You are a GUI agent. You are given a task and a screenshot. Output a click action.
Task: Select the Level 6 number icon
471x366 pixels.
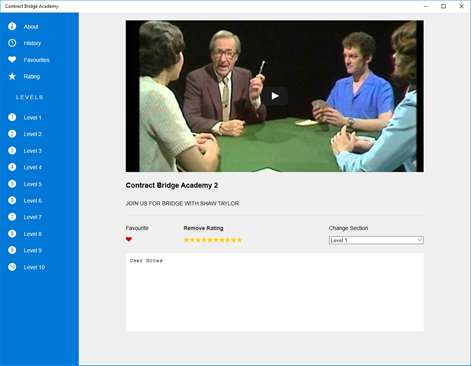click(12, 200)
